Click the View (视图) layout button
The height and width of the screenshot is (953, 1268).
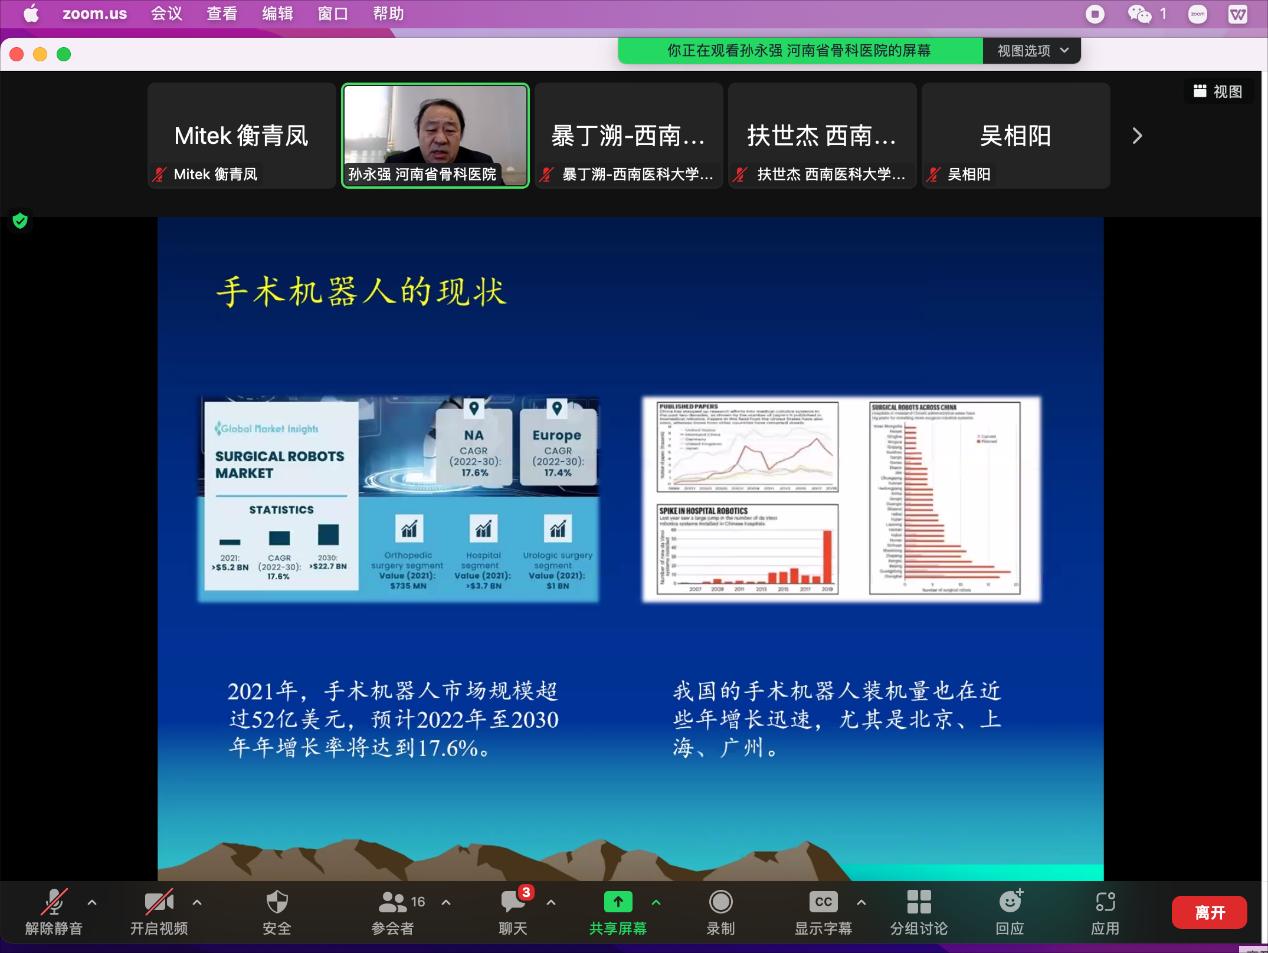(1218, 91)
